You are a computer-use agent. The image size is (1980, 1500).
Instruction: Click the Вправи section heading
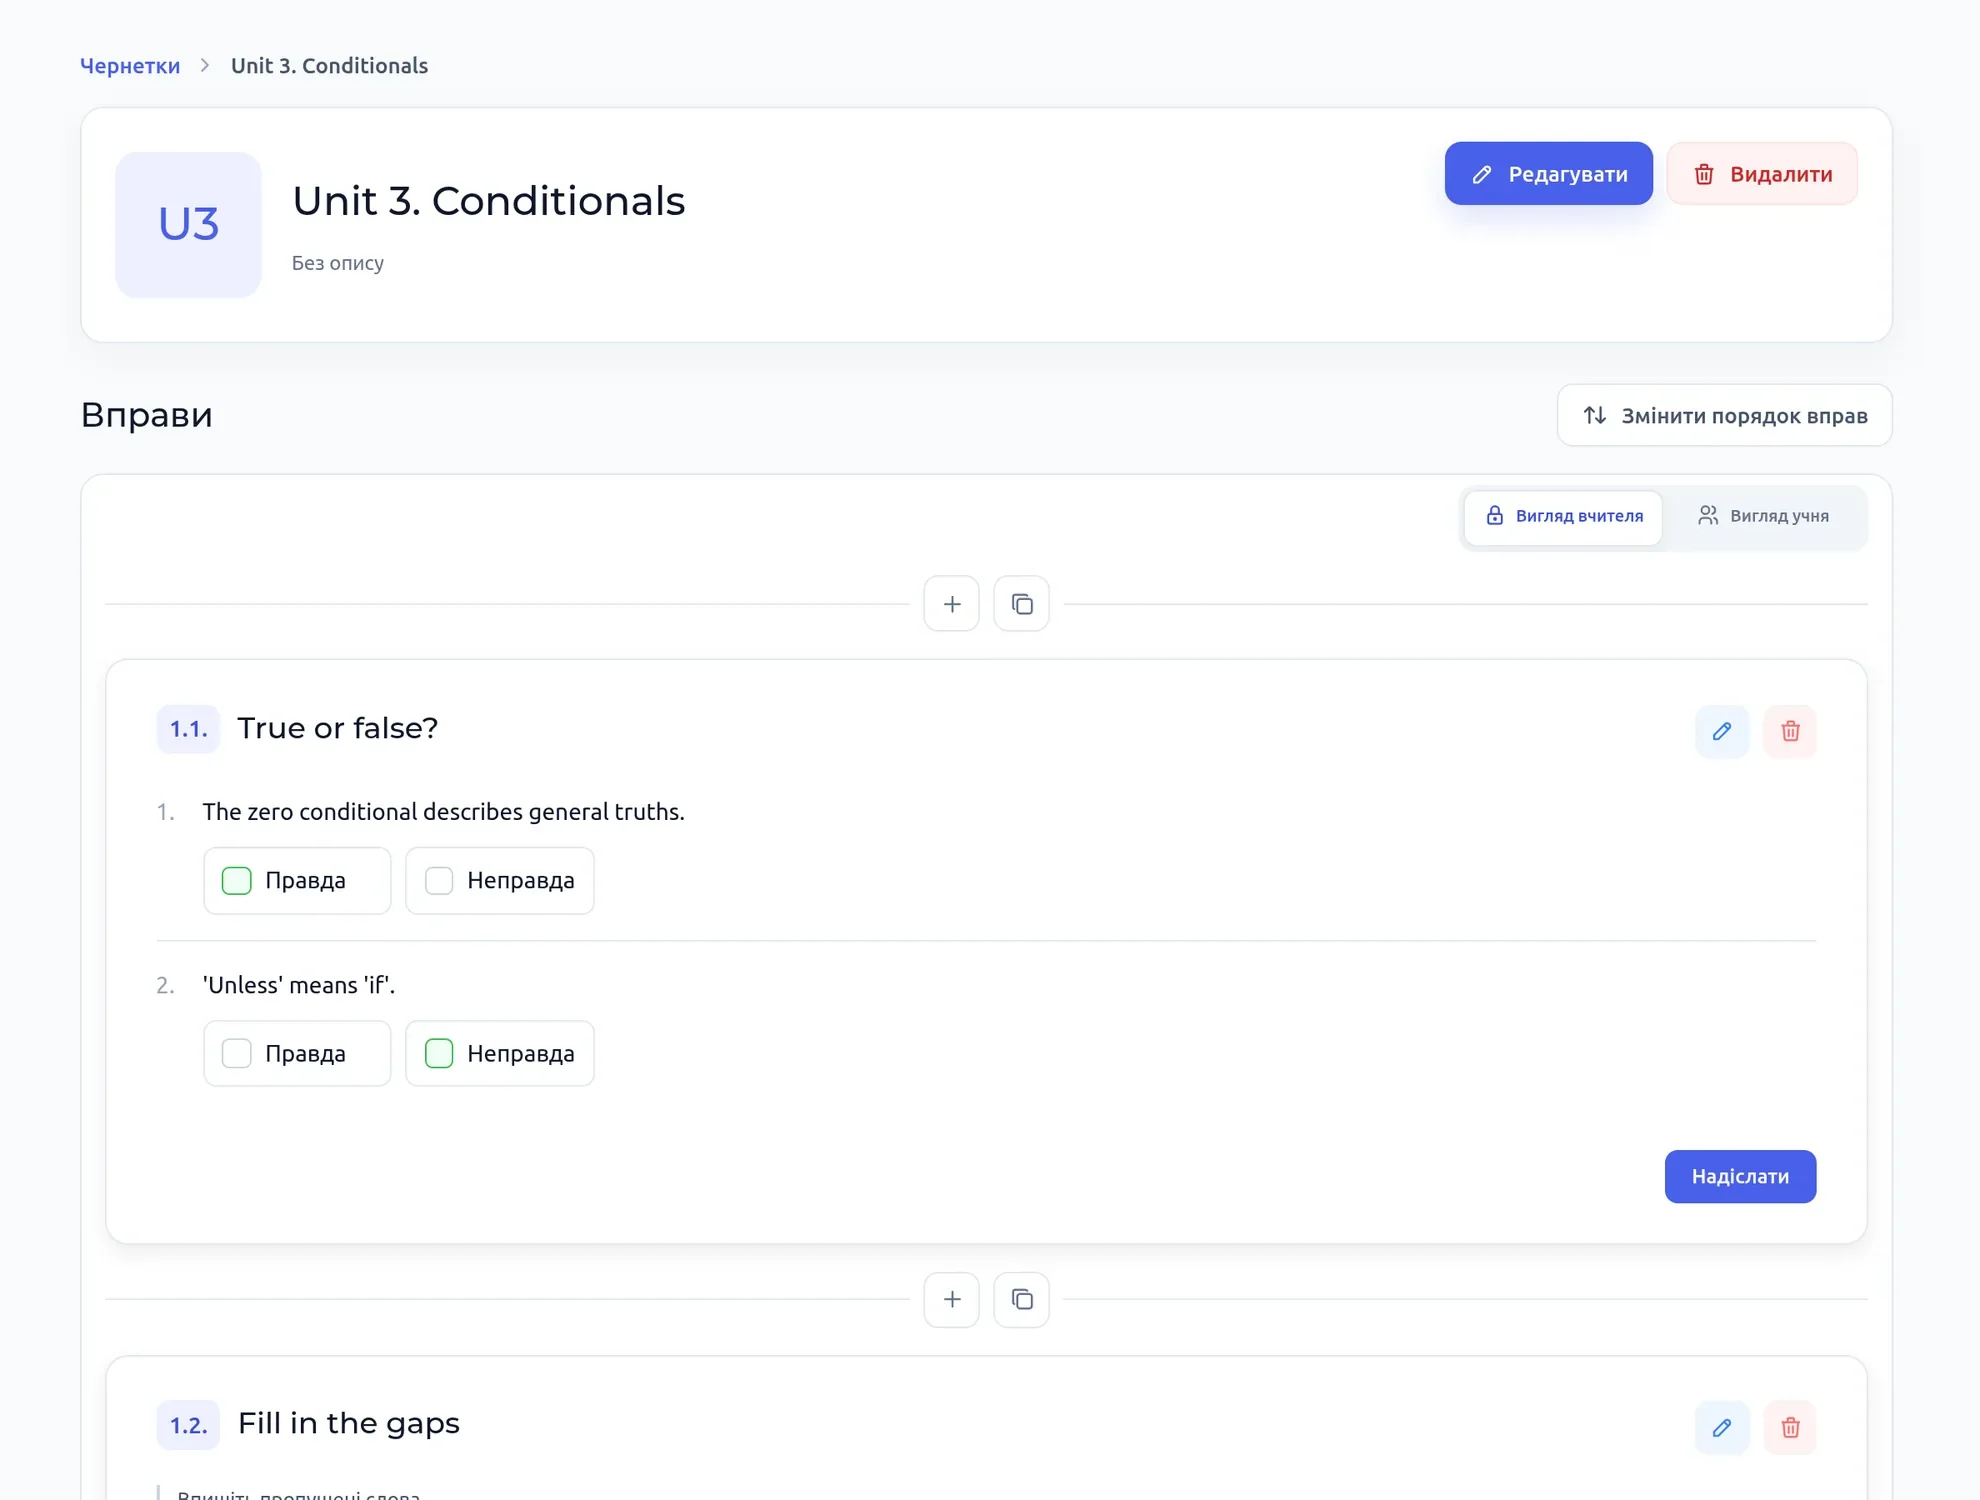pyautogui.click(x=146, y=415)
